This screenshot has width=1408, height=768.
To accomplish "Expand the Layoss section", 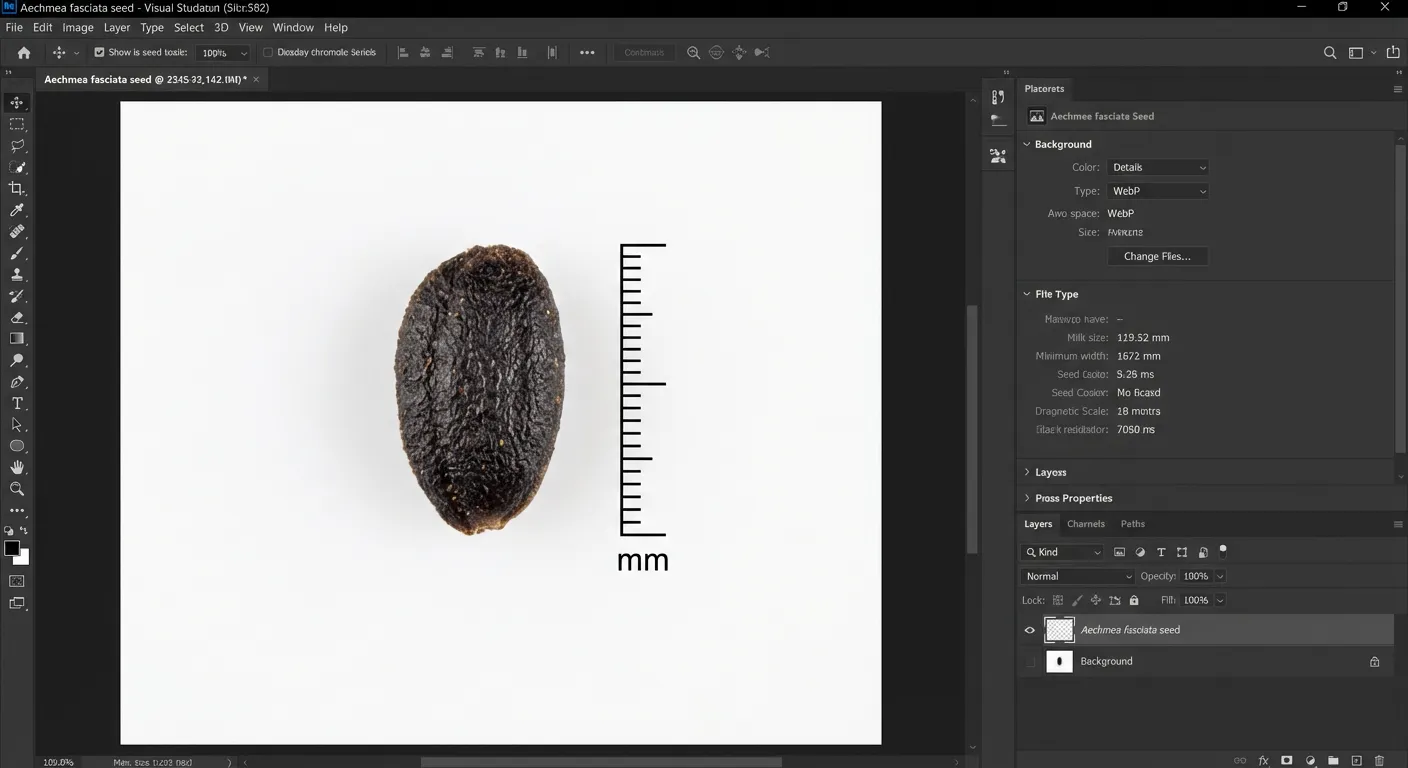I will [x=1026, y=472].
